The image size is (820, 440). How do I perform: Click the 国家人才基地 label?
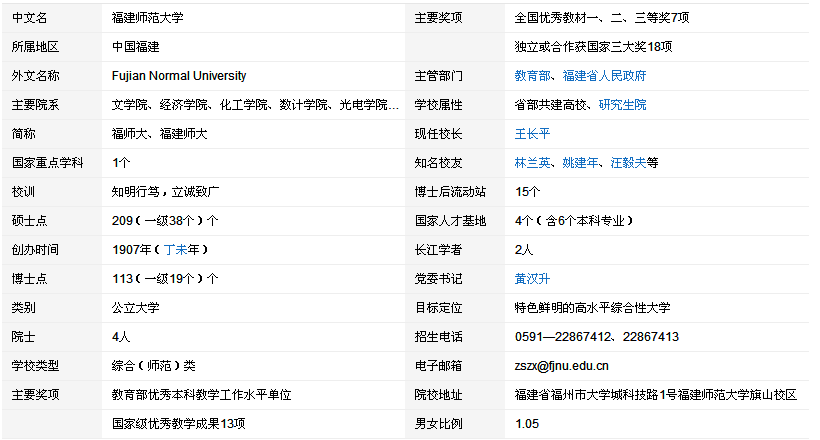click(451, 221)
